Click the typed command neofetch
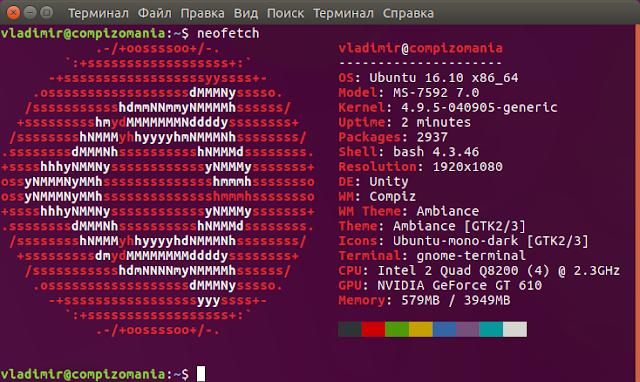 pos(228,33)
